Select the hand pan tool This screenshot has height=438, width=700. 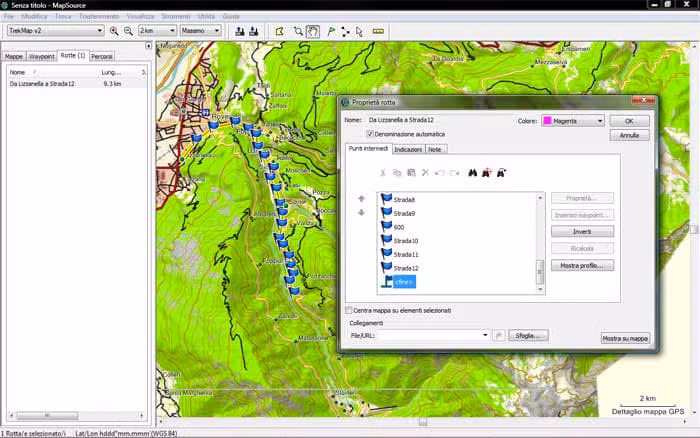[x=313, y=31]
